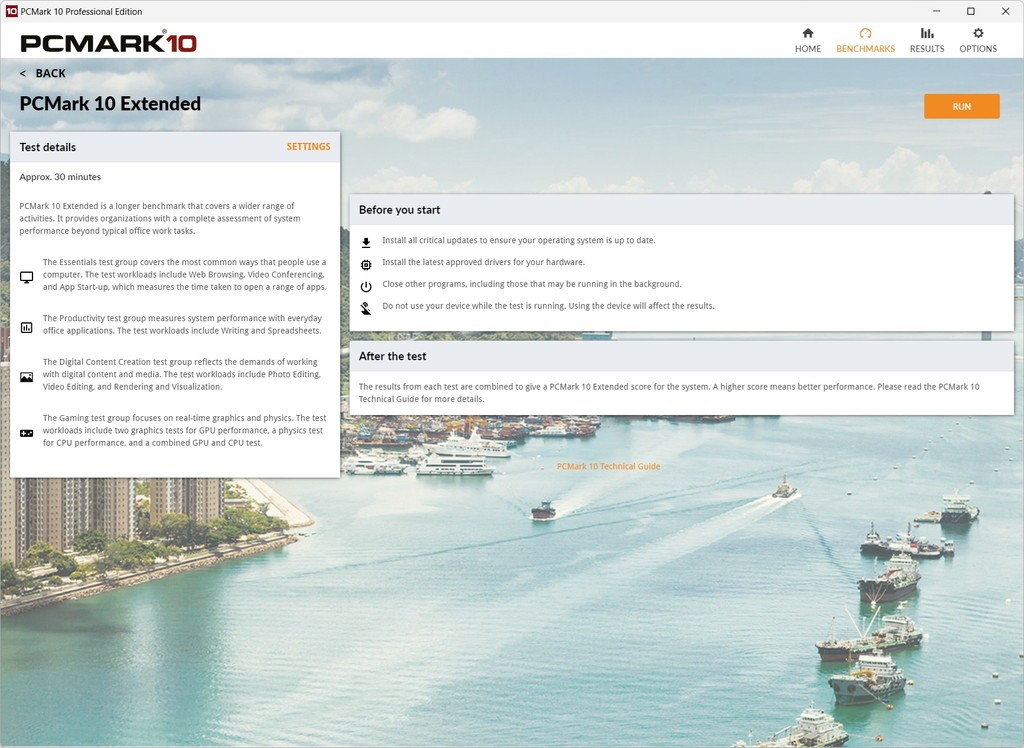The image size is (1024, 748).
Task: Click the 'After the test' heading
Action: [x=392, y=356]
